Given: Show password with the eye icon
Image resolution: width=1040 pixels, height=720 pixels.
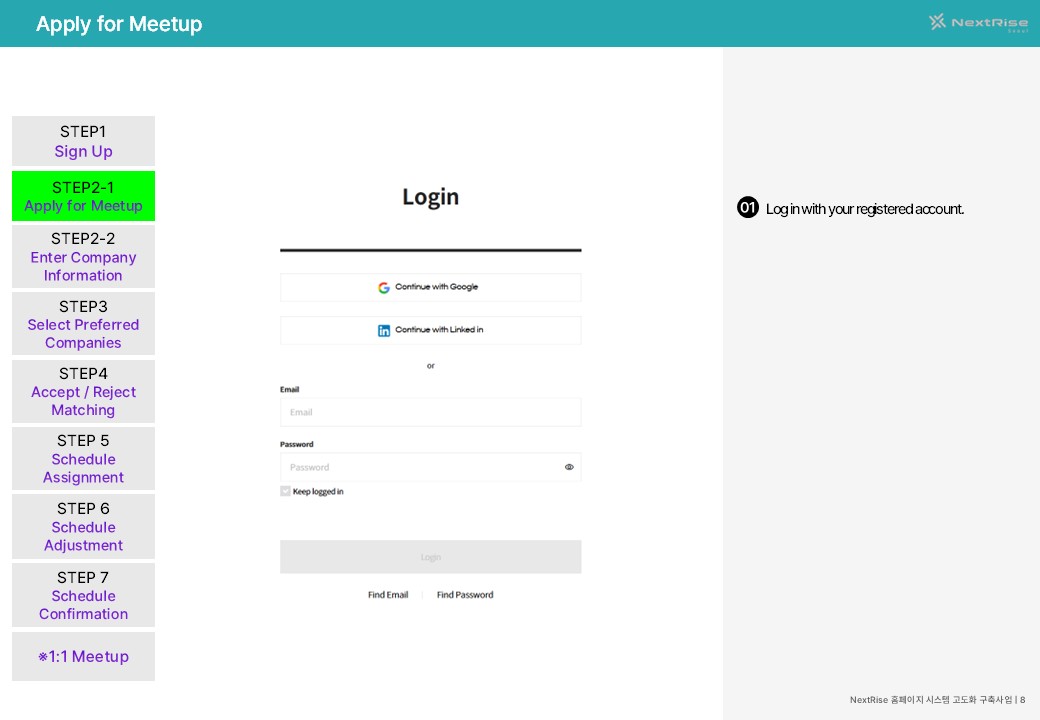Looking at the screenshot, I should coord(569,467).
